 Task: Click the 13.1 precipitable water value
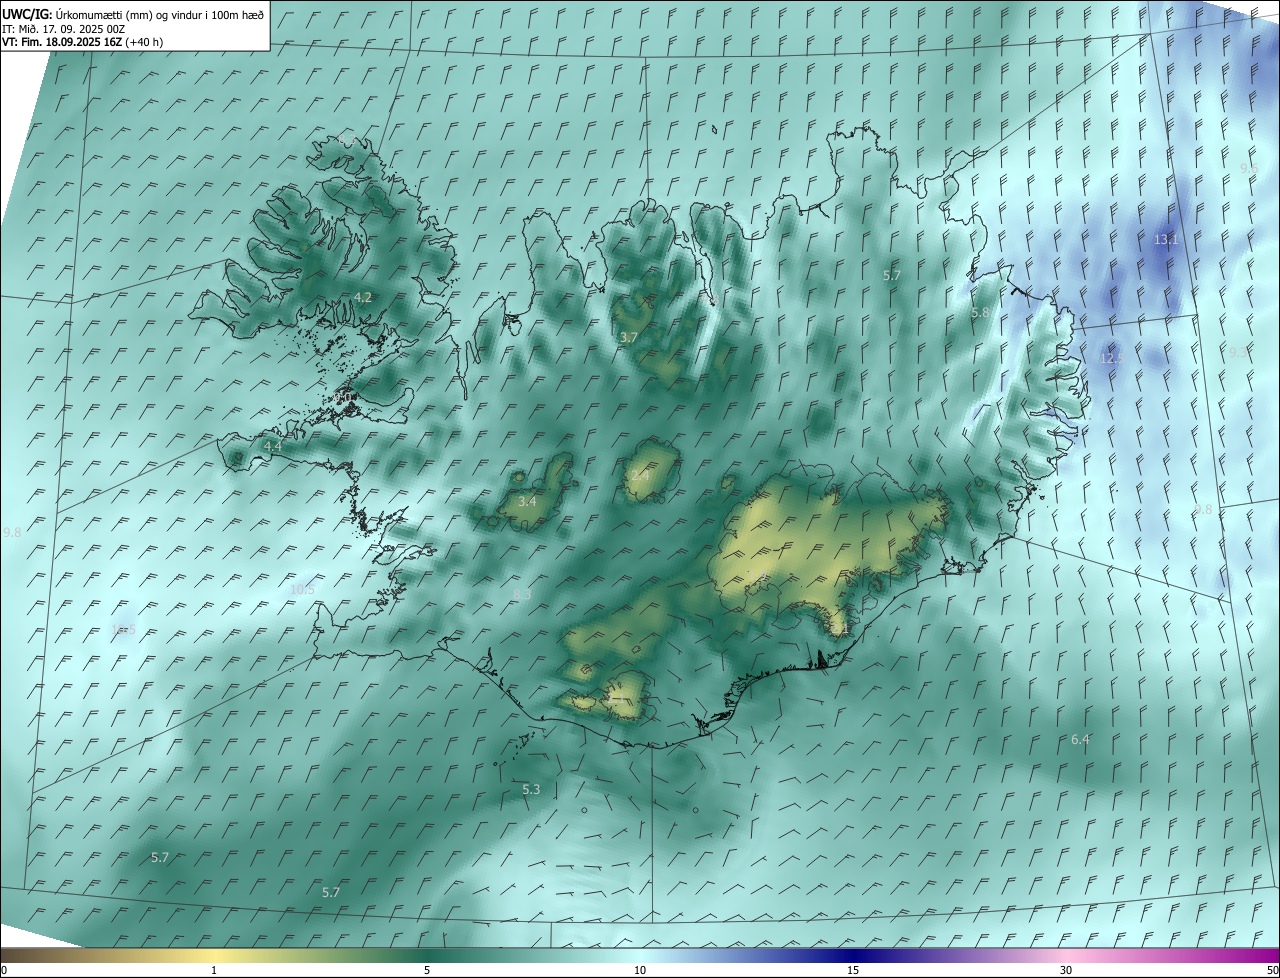1166,240
